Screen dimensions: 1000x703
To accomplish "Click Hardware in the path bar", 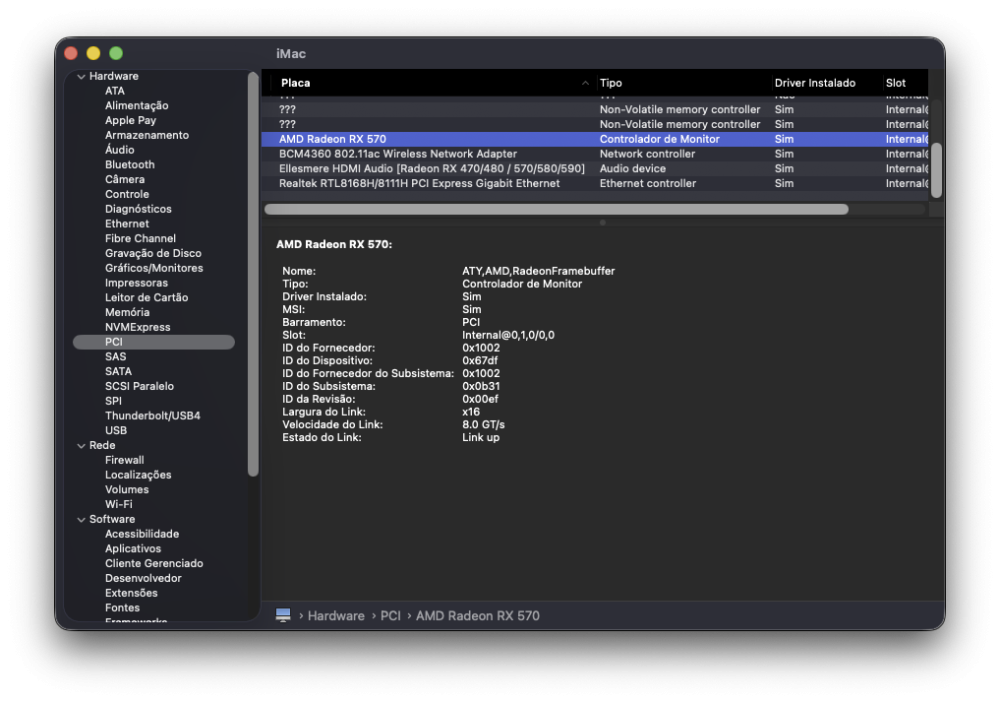I will [x=336, y=616].
